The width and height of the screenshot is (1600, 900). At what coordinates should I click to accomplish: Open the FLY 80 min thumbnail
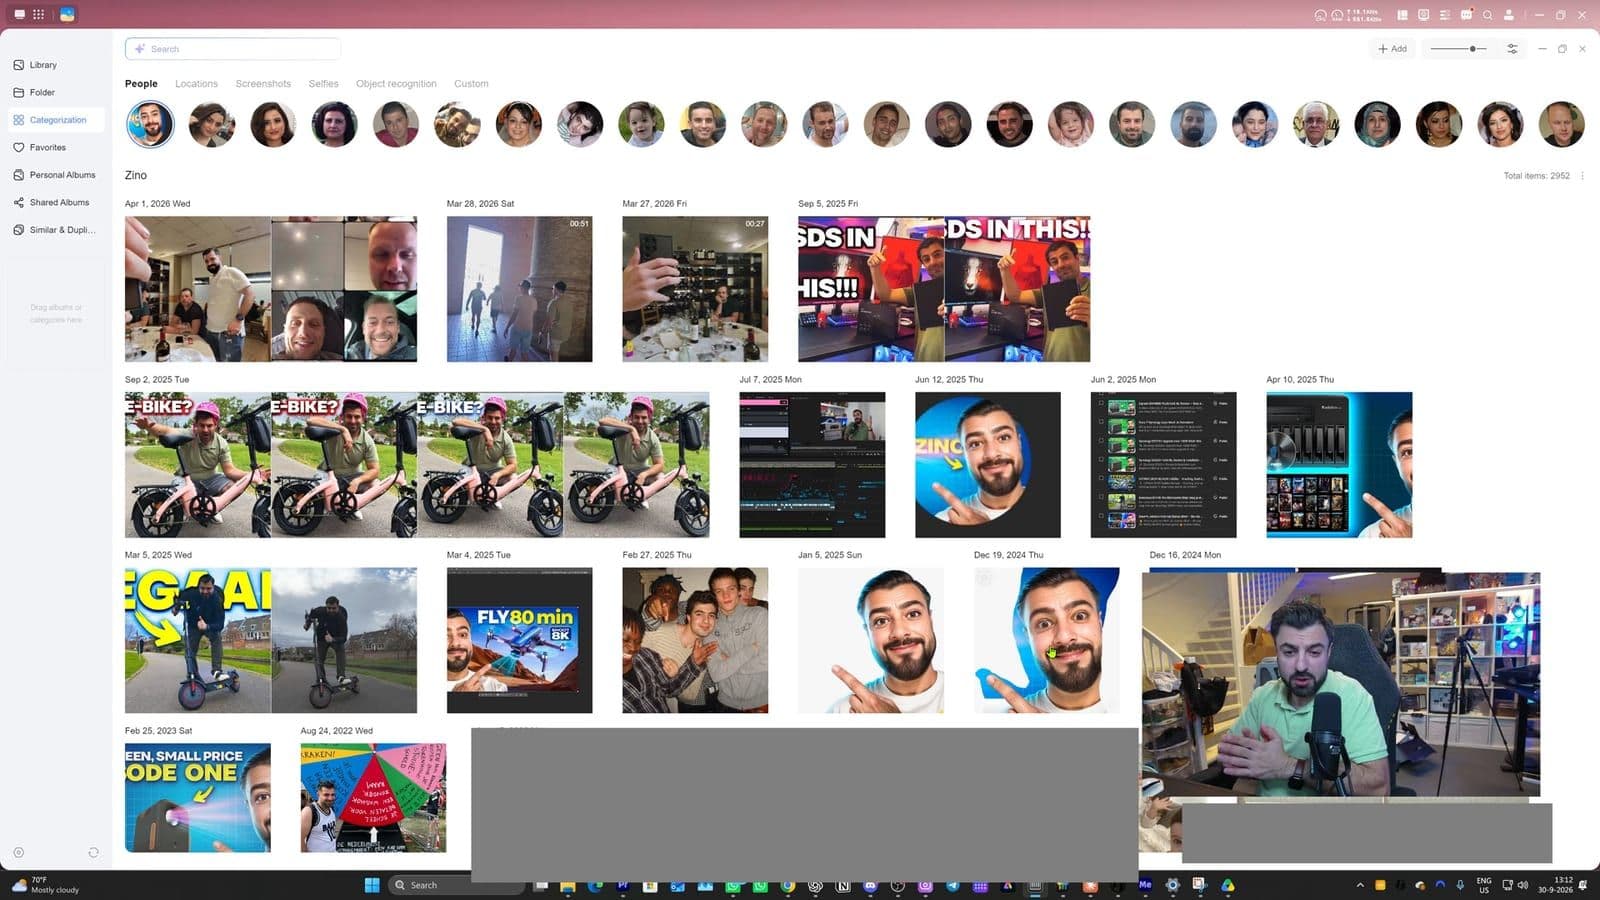click(x=519, y=641)
